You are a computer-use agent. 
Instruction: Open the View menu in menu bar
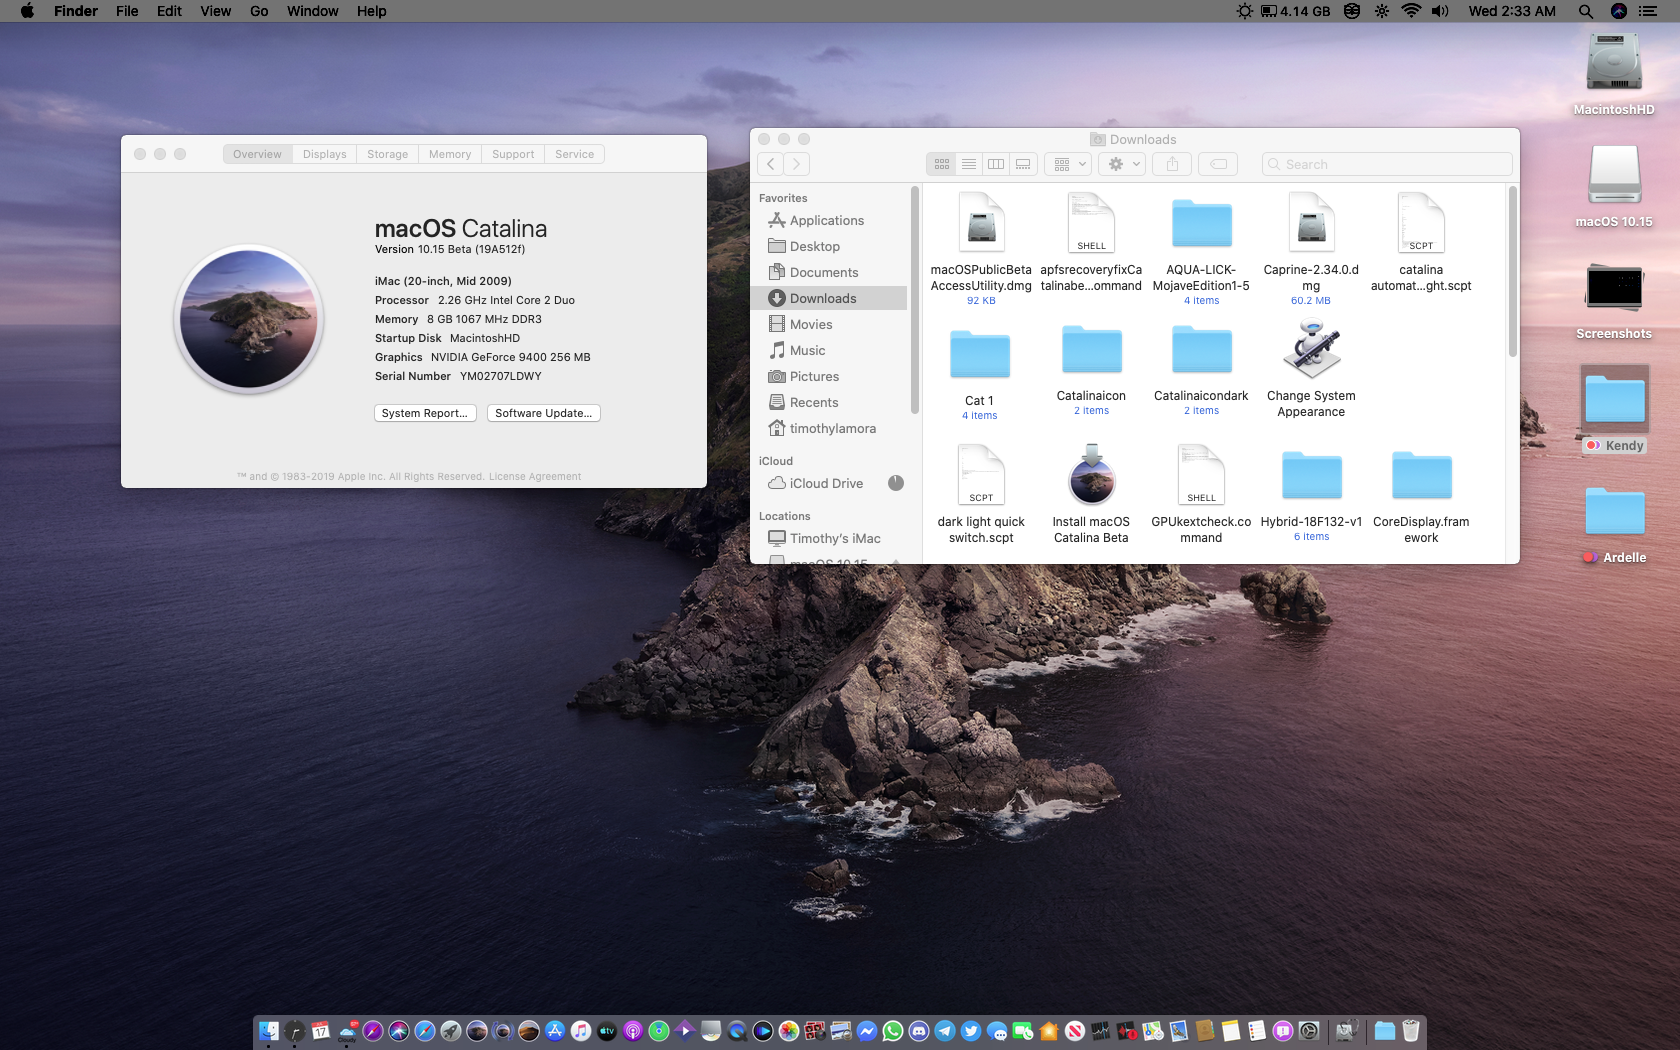215,11
